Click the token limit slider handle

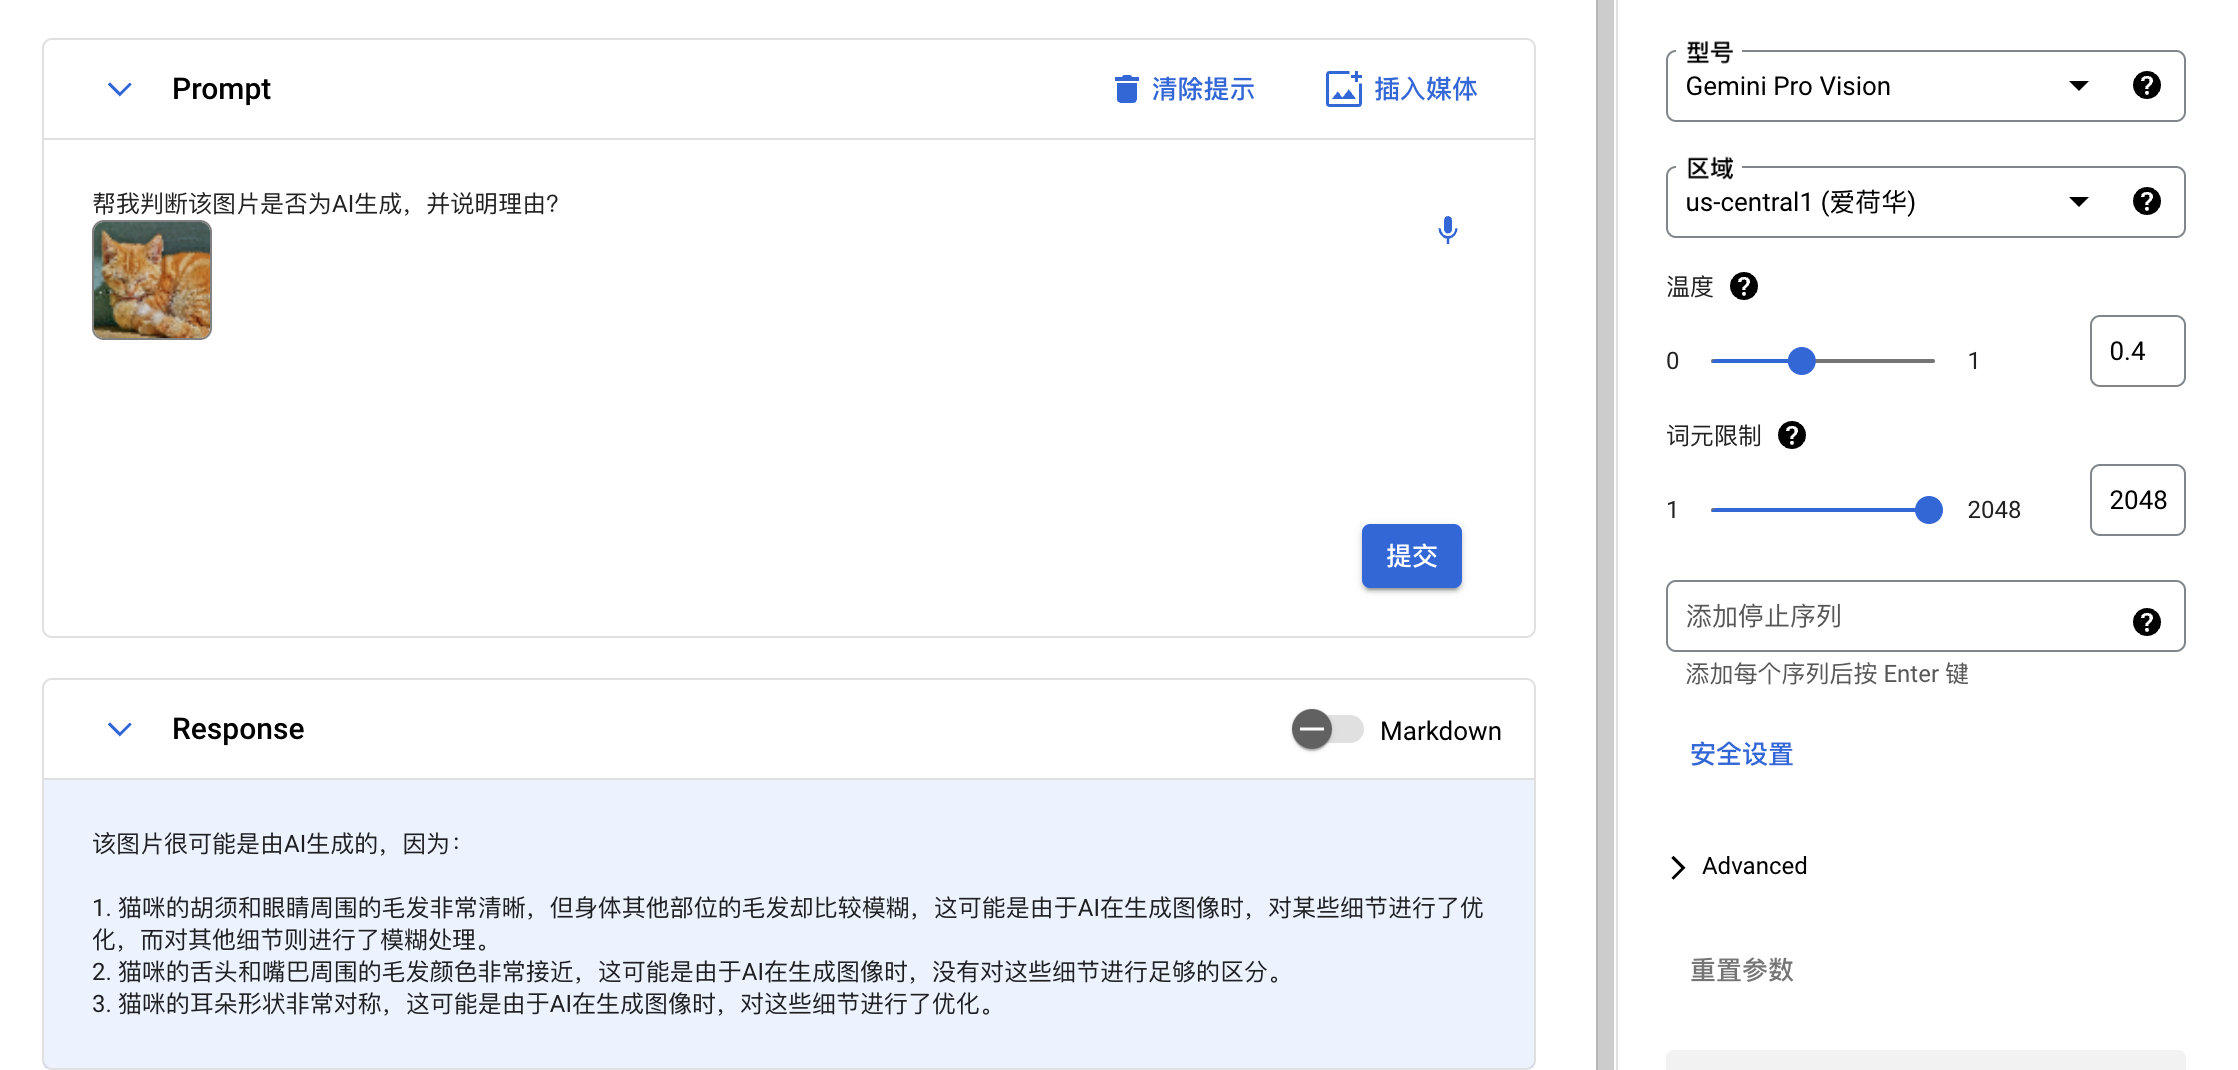pos(1928,510)
